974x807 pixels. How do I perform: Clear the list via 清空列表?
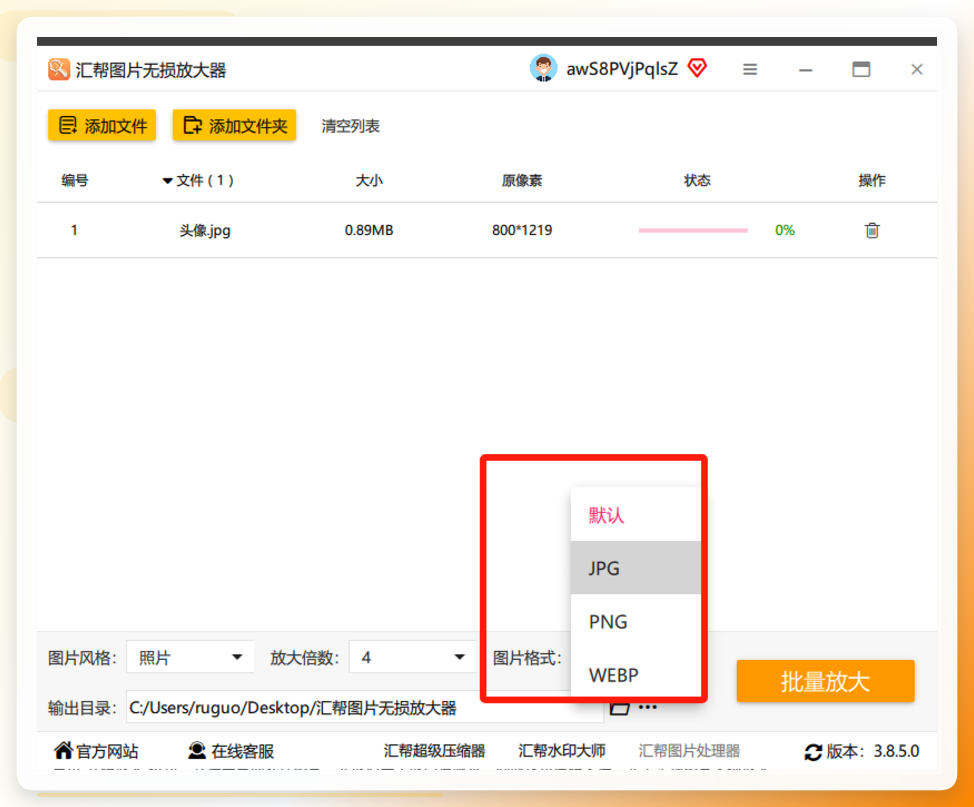(x=350, y=126)
